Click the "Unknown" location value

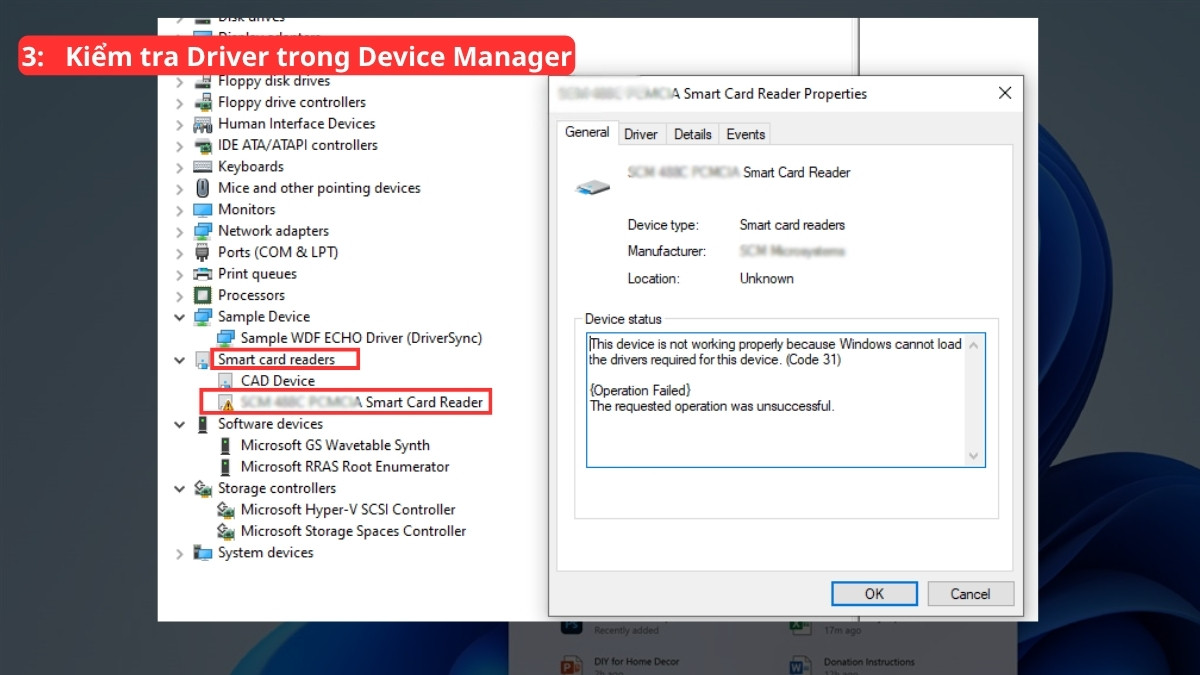click(766, 279)
